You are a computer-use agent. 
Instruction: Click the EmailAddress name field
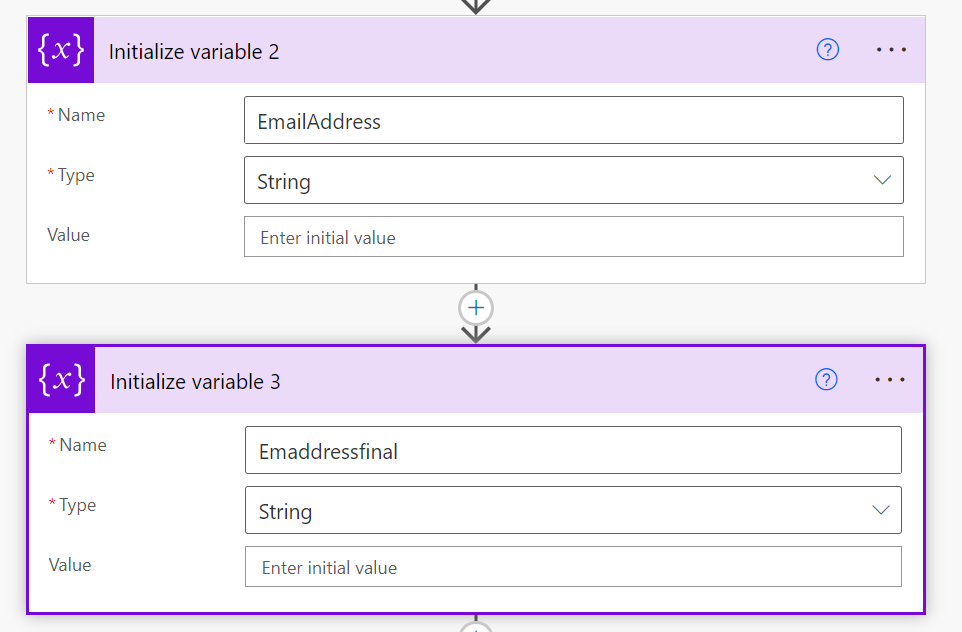click(x=573, y=121)
